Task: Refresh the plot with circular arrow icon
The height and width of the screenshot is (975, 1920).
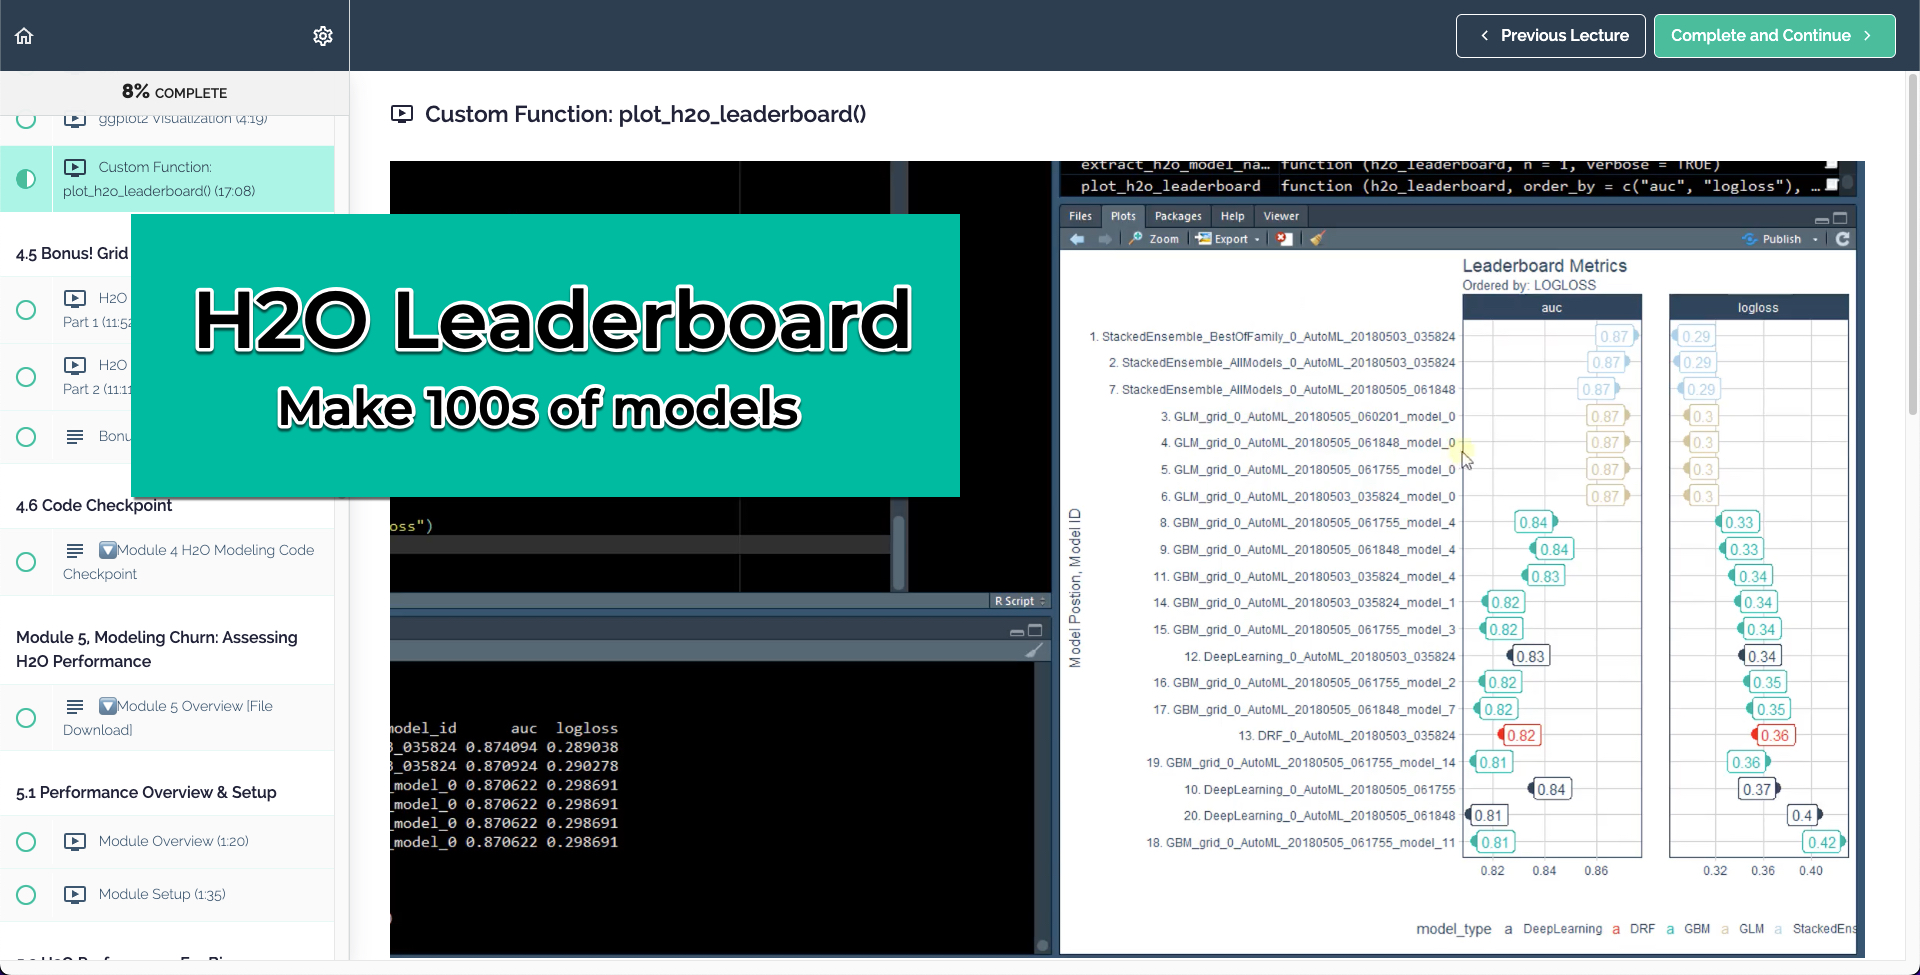Action: 1843,239
